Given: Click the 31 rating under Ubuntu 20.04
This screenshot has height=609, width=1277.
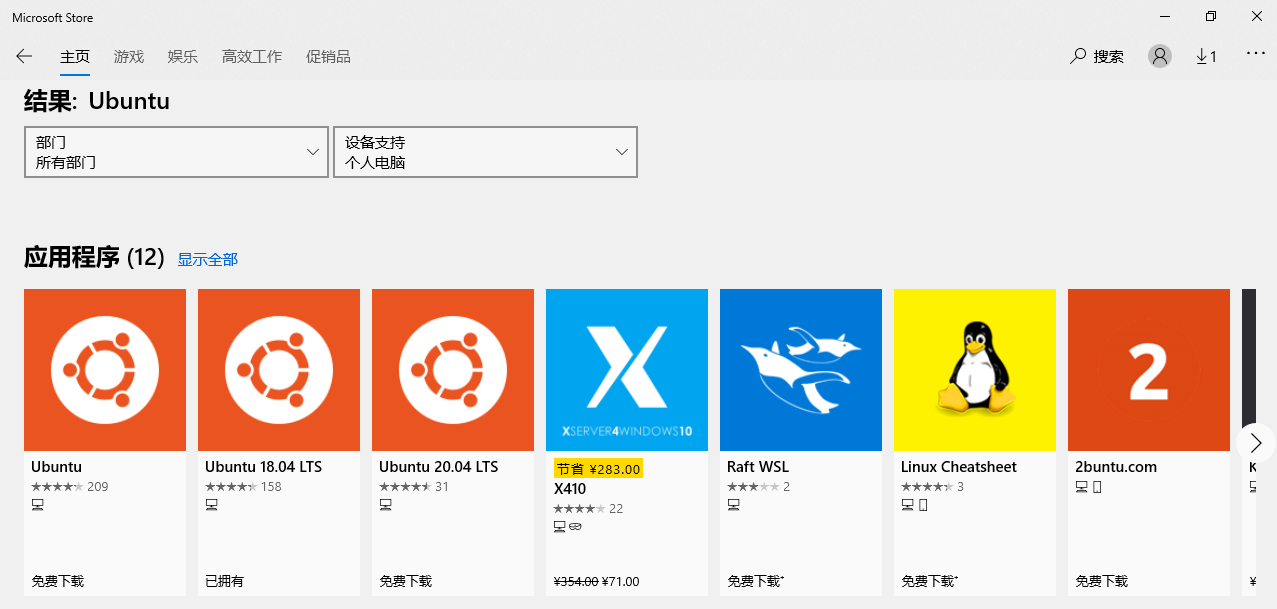Looking at the screenshot, I should (442, 487).
